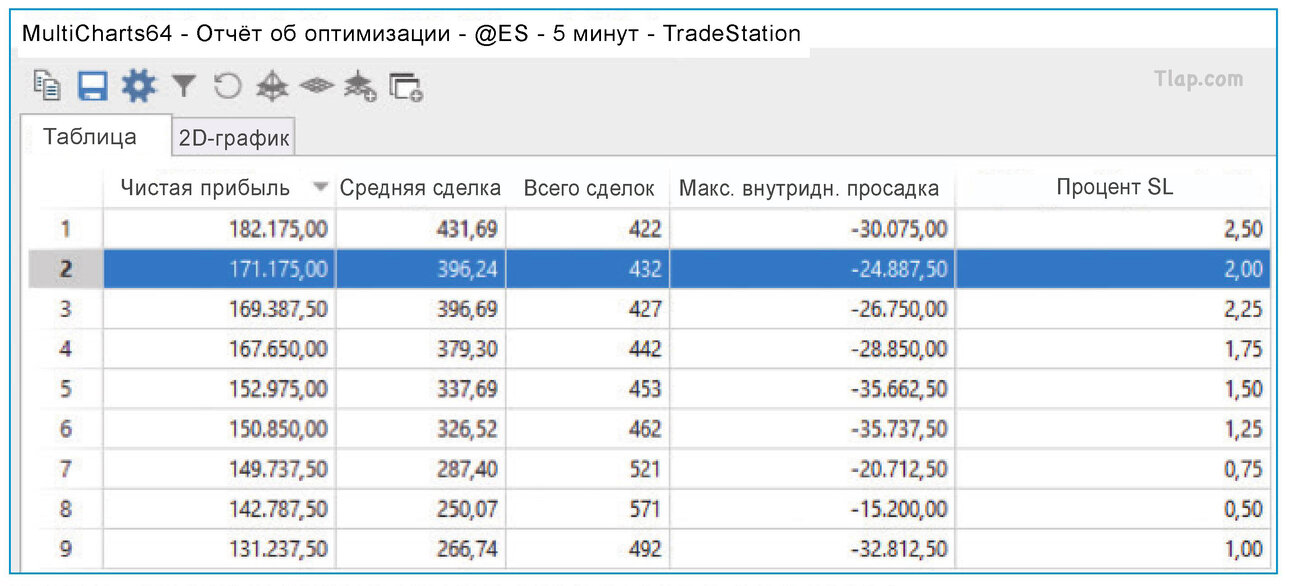Click drawdown cell -26.750,00
The width and height of the screenshot is (1290, 586).
(x=812, y=309)
